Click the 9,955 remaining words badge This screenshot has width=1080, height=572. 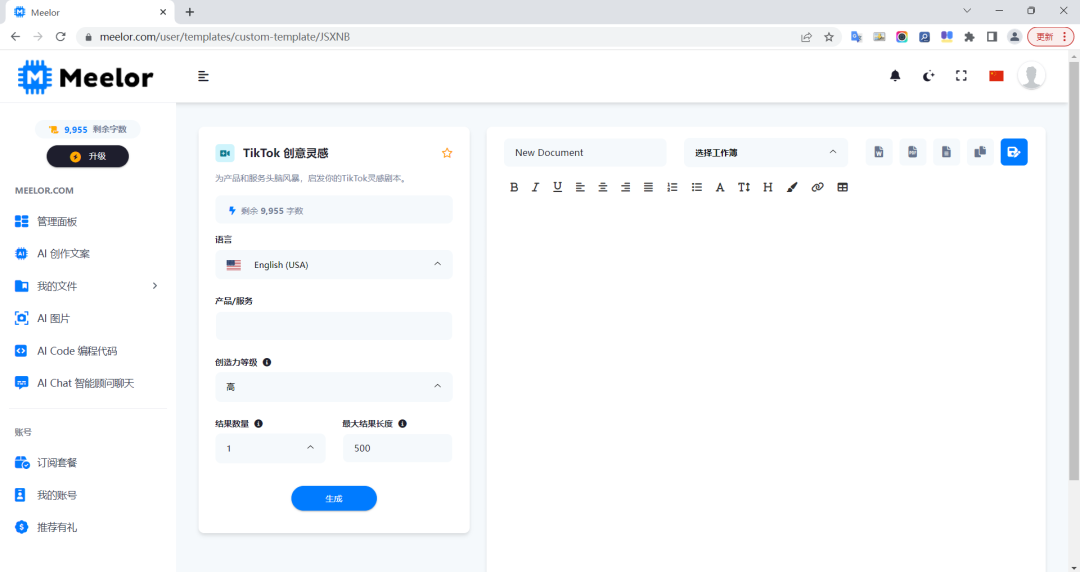pos(87,129)
